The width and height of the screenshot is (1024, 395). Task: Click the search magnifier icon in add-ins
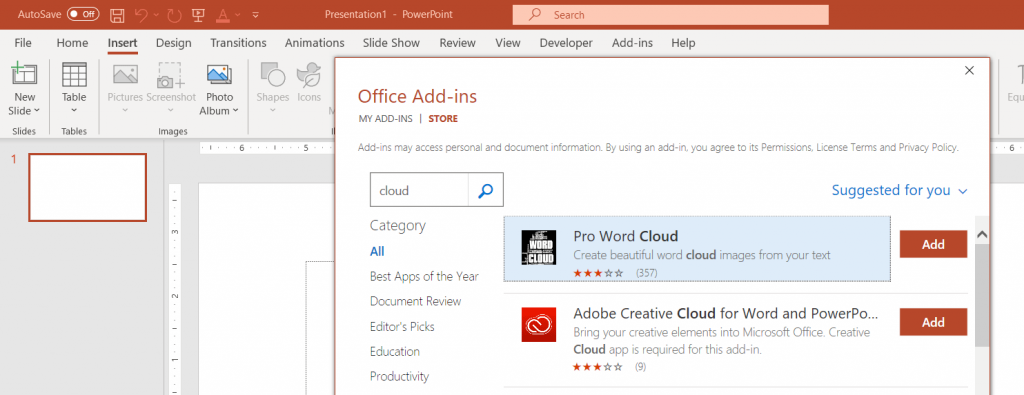point(485,190)
